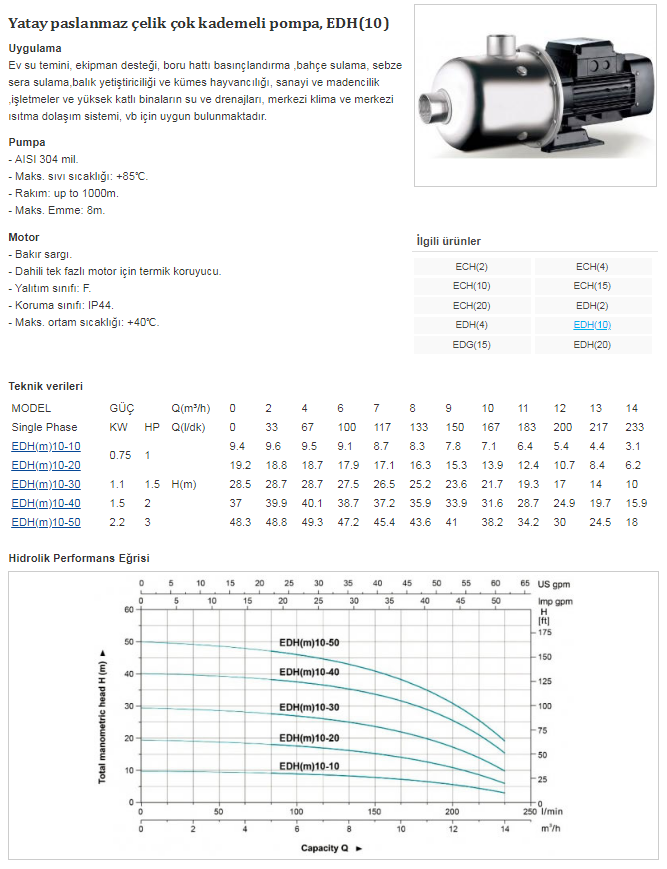This screenshot has height=869, width=667.
Task: Open related product EDH(4)
Action: coord(471,325)
